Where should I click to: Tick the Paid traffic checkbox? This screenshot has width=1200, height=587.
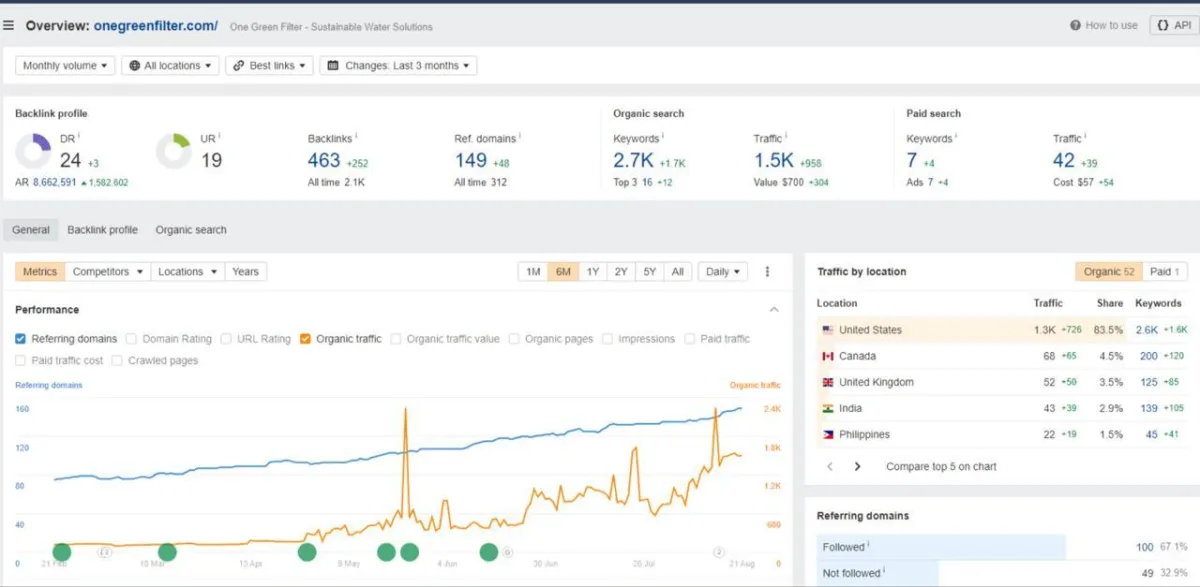click(x=690, y=339)
